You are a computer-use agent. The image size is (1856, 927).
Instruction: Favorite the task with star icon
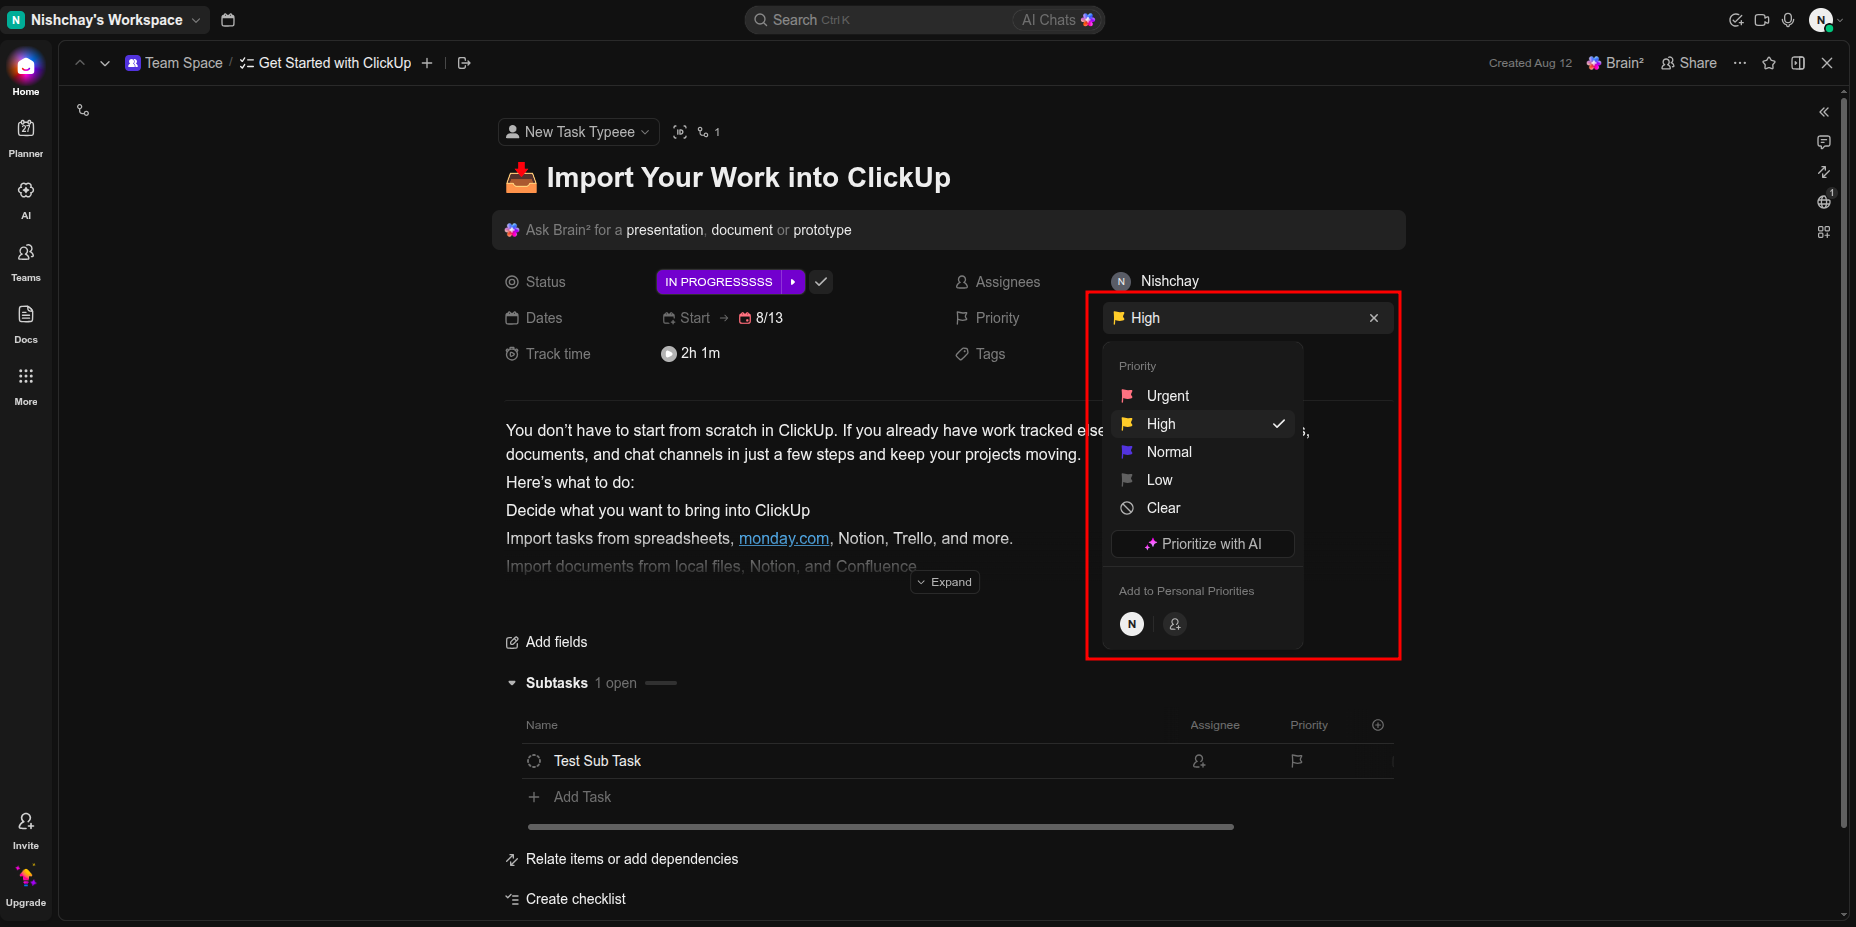(1769, 63)
